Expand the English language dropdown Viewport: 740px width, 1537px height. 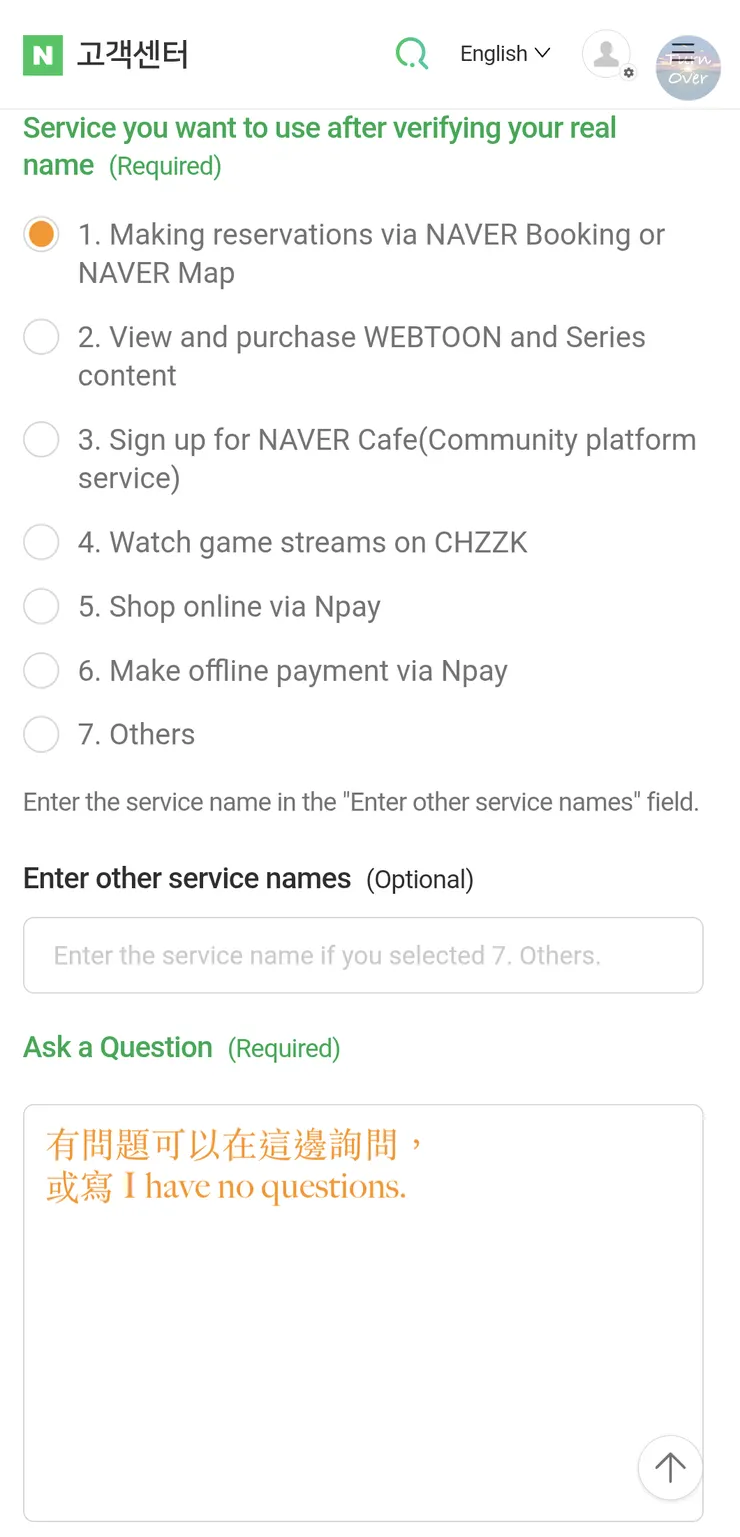505,54
